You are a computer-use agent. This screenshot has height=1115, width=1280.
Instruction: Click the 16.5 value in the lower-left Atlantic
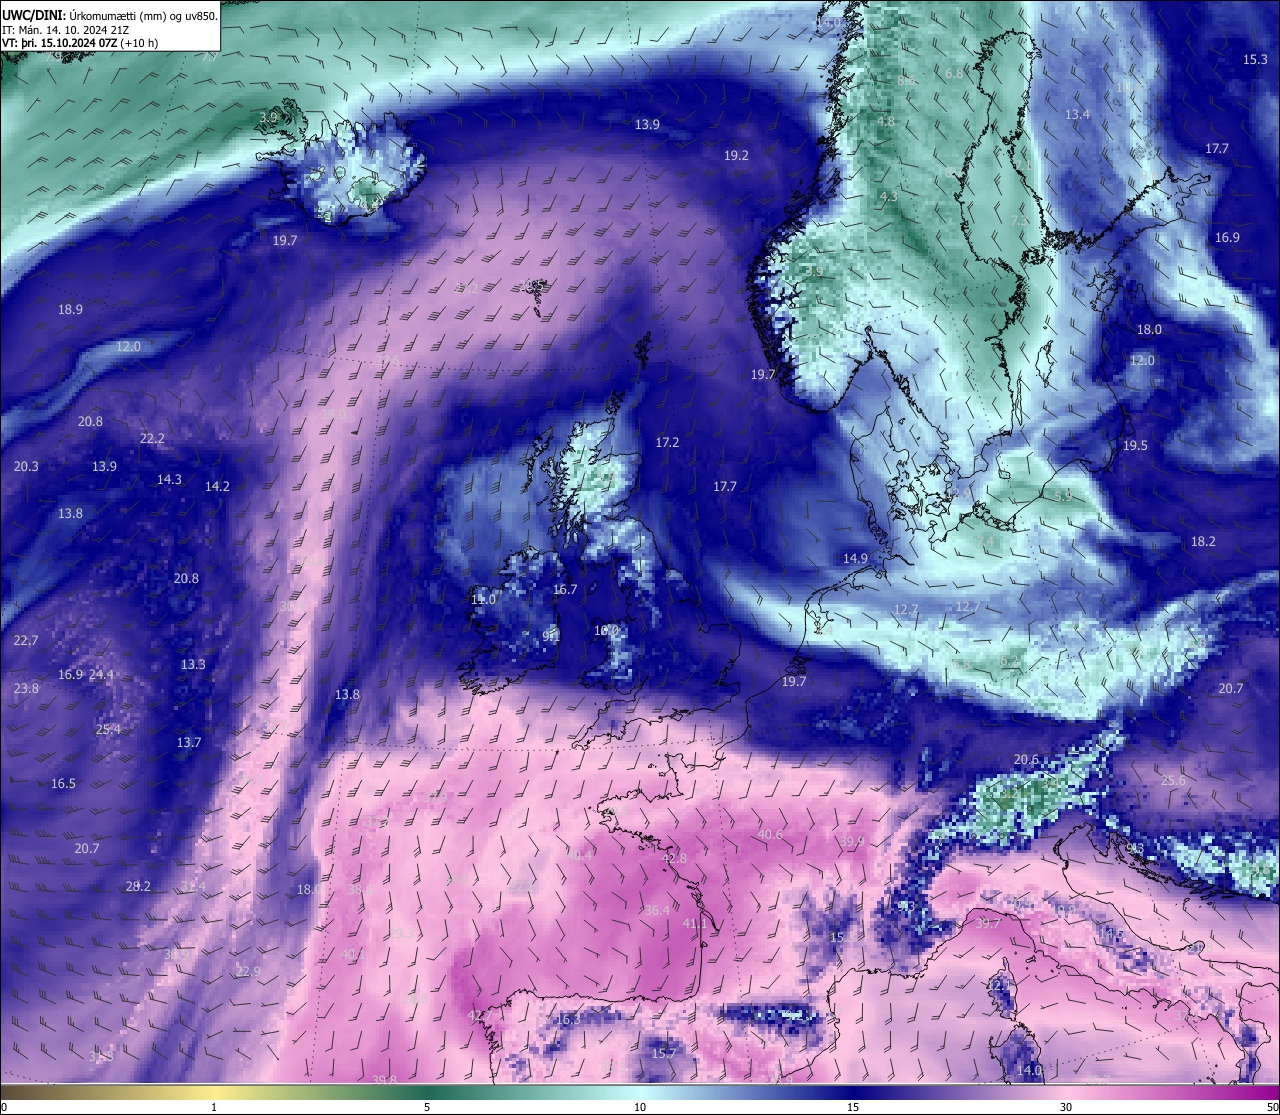pos(63,784)
